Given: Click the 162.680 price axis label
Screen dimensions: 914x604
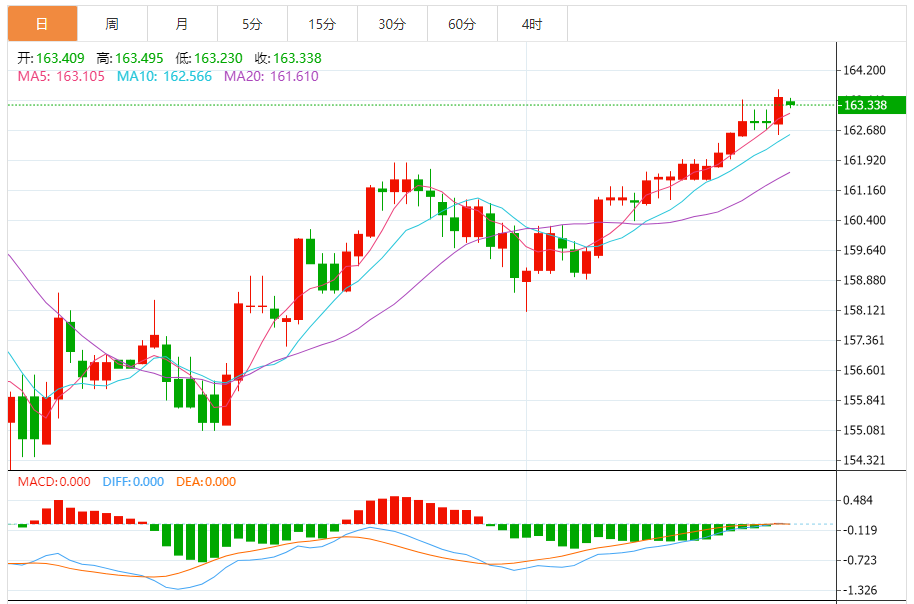Looking at the screenshot, I should coord(865,130).
